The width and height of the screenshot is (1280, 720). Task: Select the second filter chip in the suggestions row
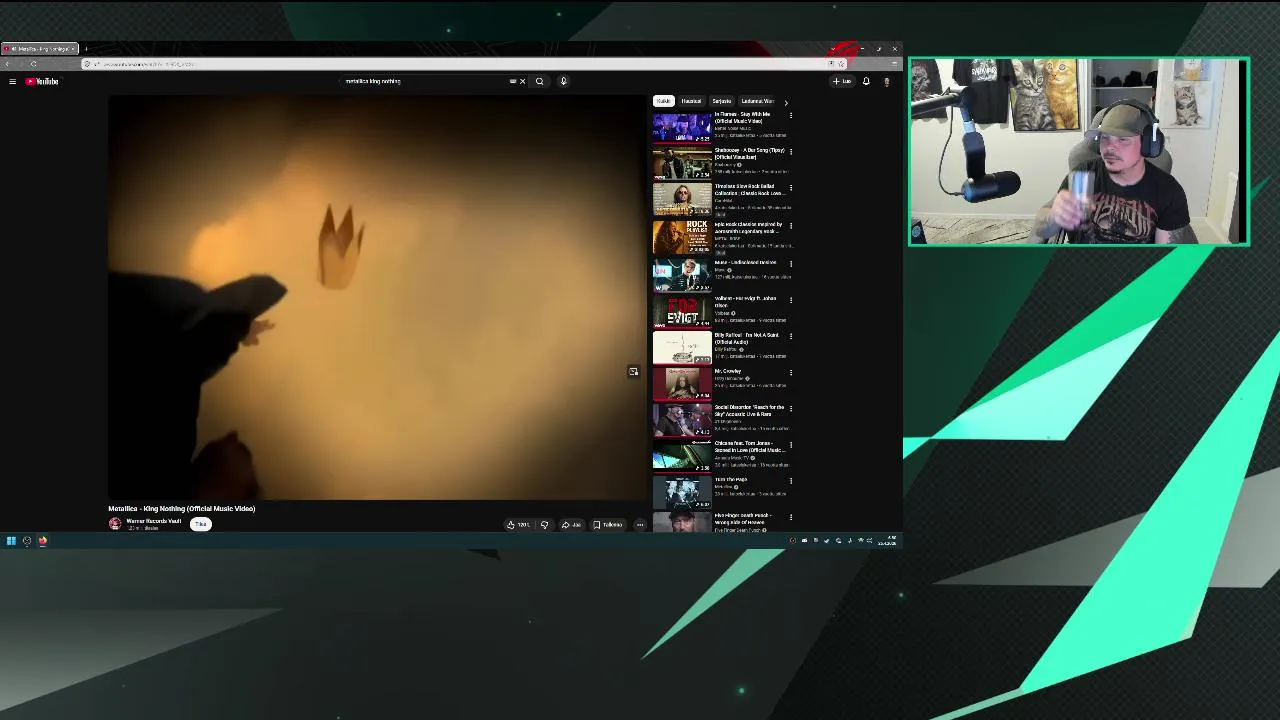point(691,101)
